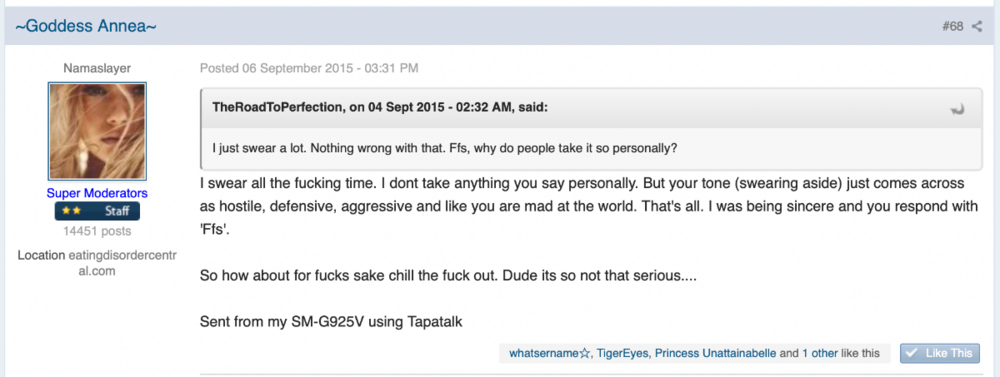Like the post with the Like This button
This screenshot has height=377, width=1000.
939,353
